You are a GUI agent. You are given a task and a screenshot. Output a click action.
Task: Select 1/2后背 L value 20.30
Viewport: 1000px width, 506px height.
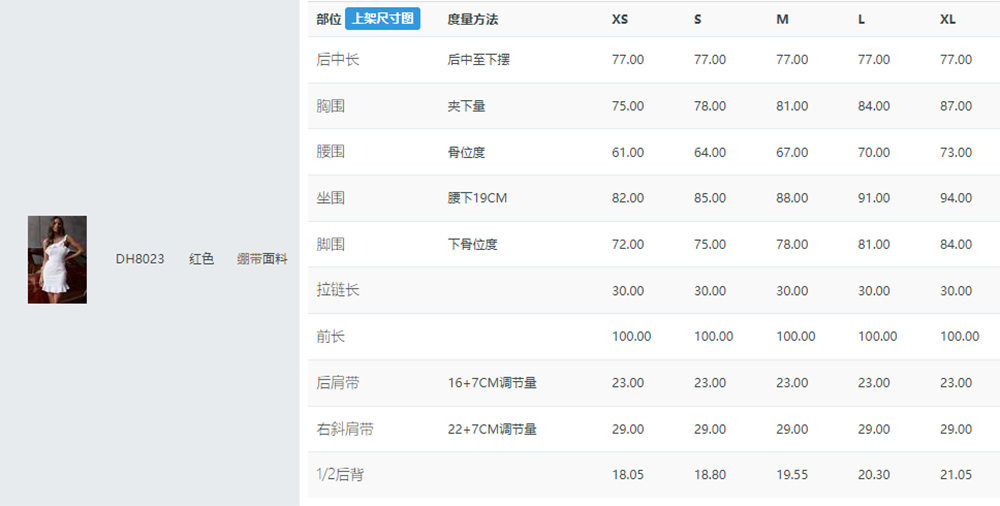pos(874,475)
